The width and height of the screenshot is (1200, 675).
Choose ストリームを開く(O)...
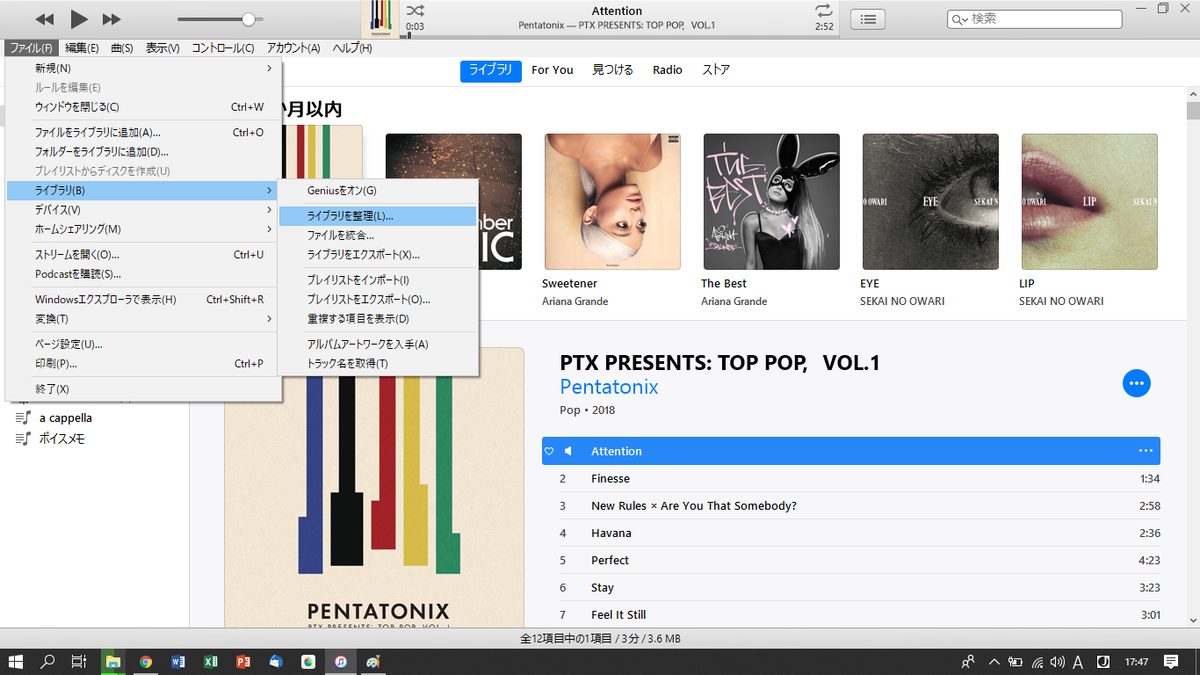pyautogui.click(x=144, y=254)
